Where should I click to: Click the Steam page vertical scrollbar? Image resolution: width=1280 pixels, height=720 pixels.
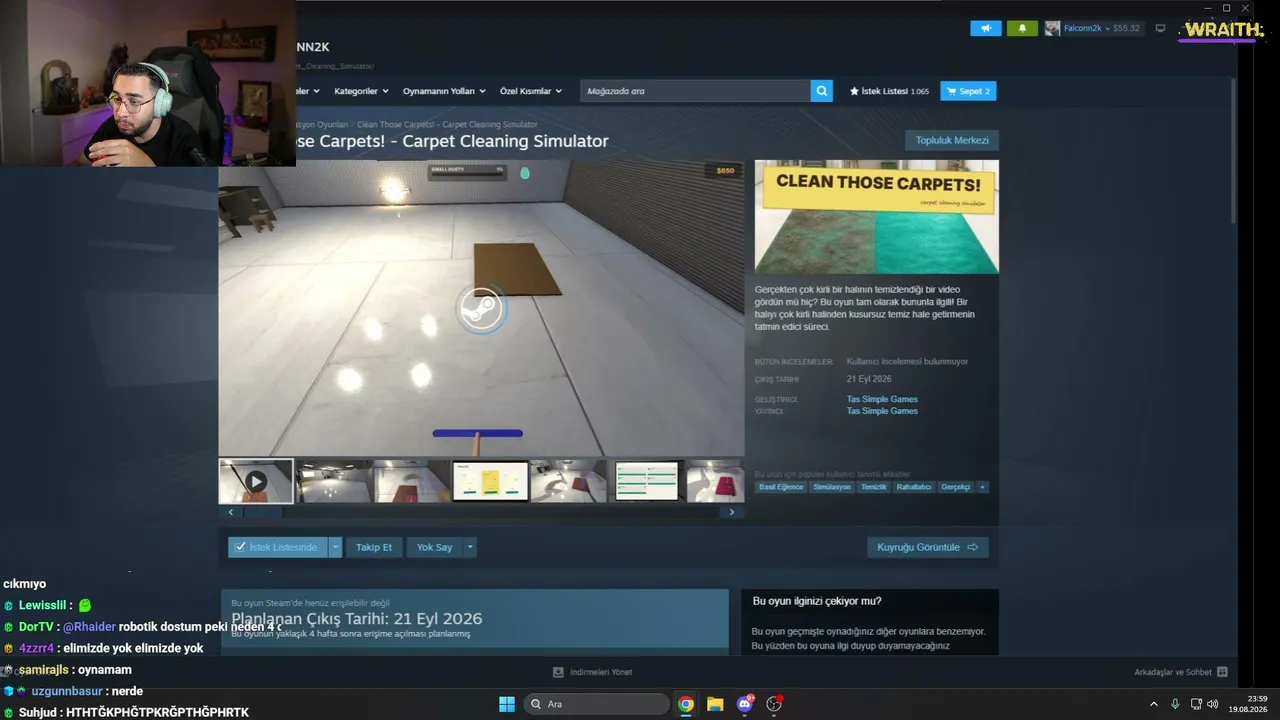click(1233, 150)
